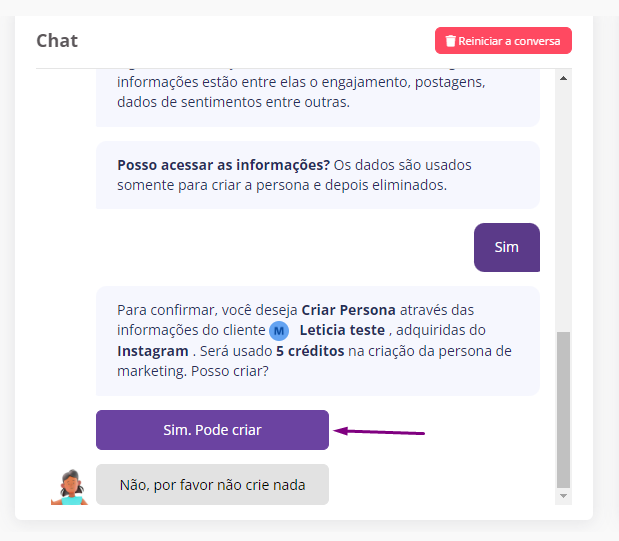Click the Para confirmar confirmation message bubble

[318, 341]
